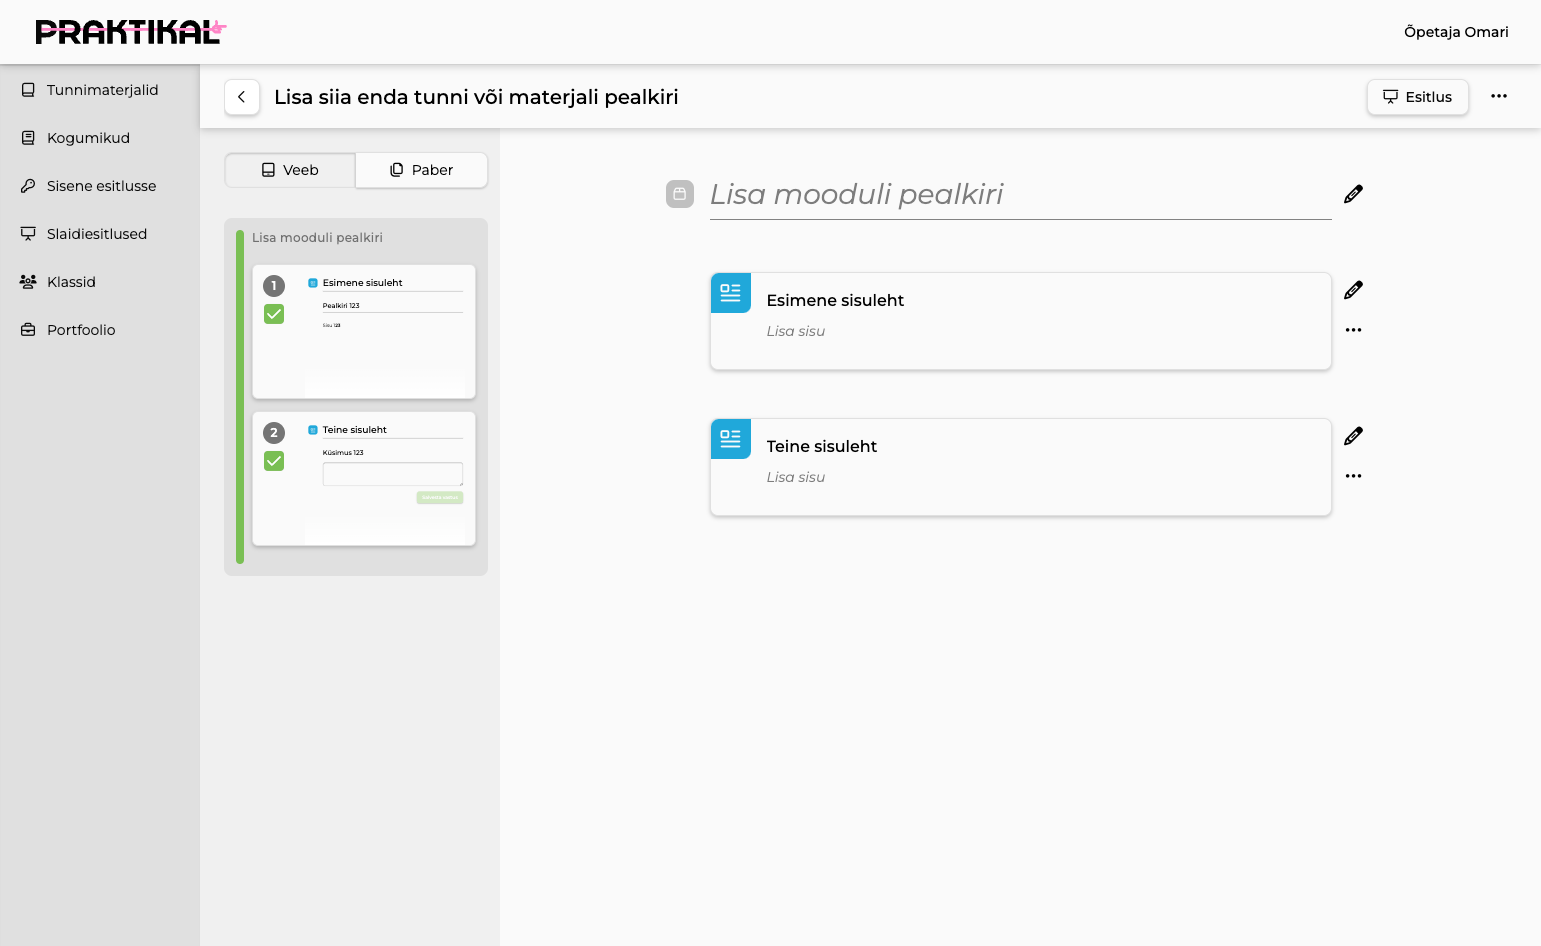Edit module title with the pencil icon
This screenshot has height=946, width=1541.
pos(1353,194)
